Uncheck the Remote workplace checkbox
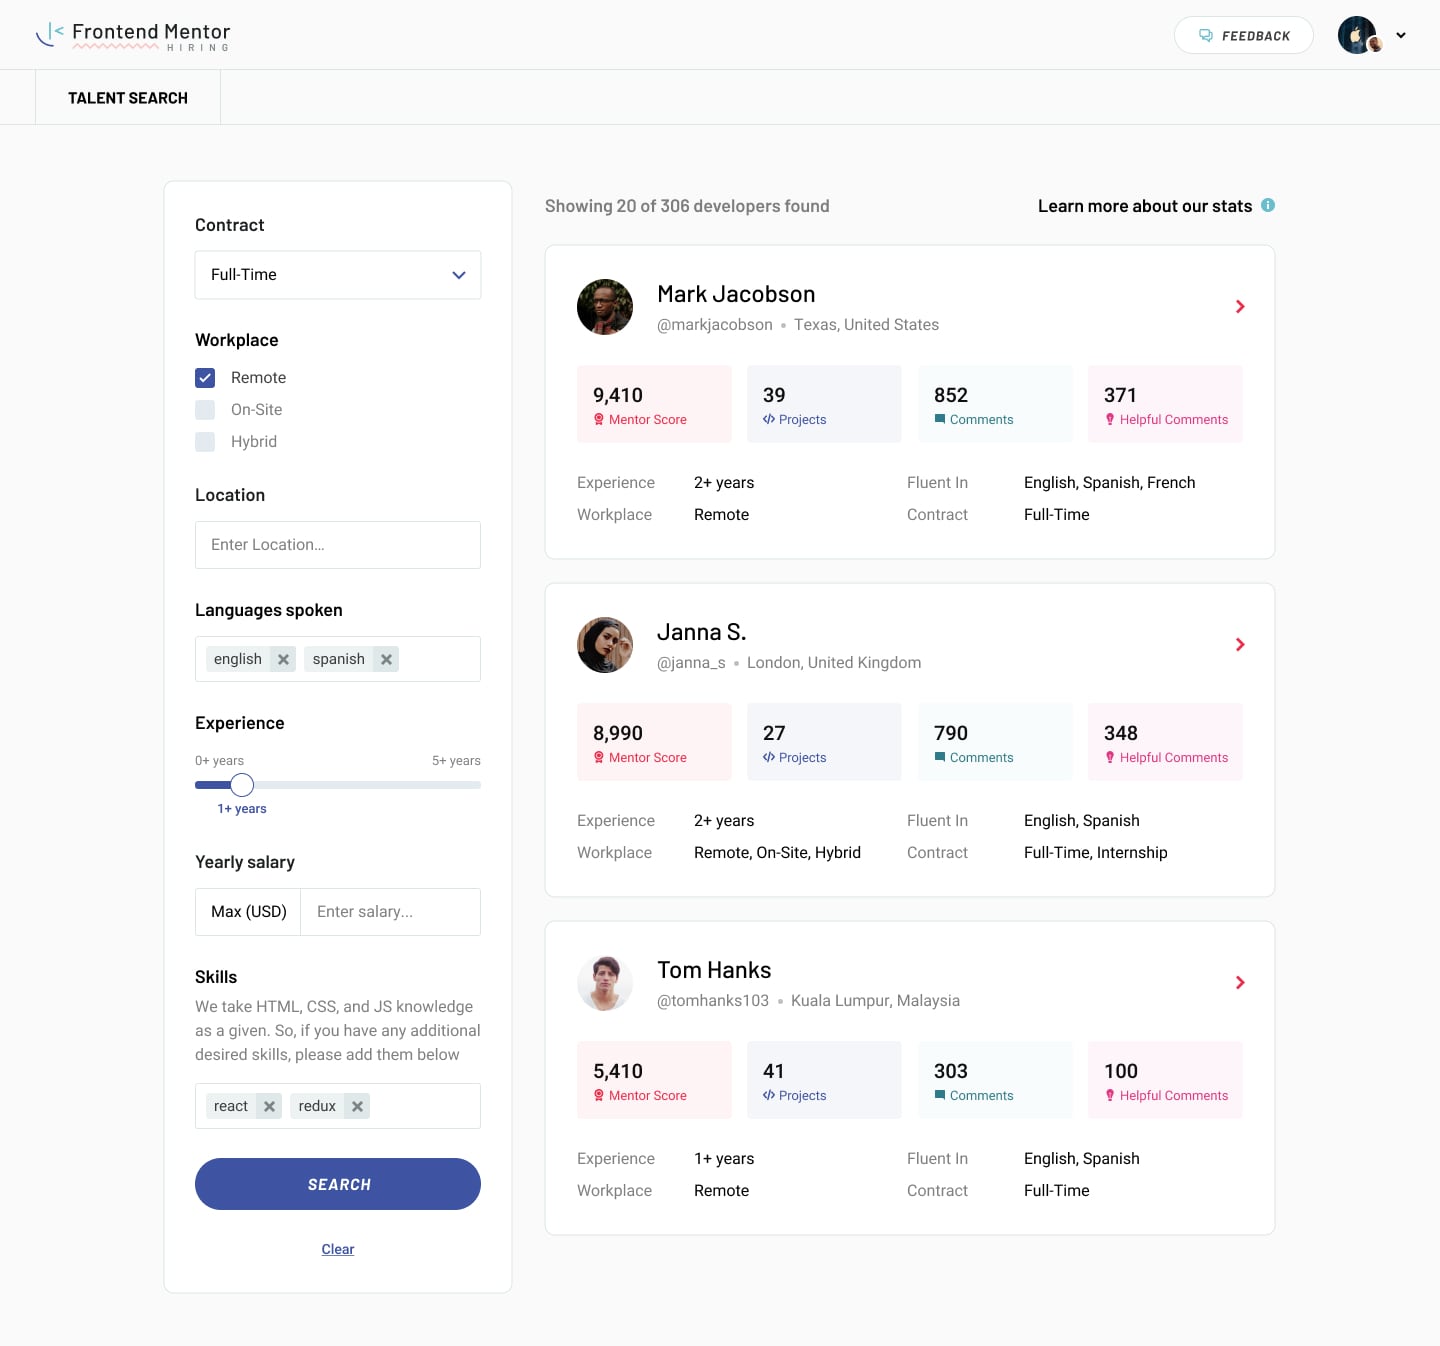 (x=204, y=378)
